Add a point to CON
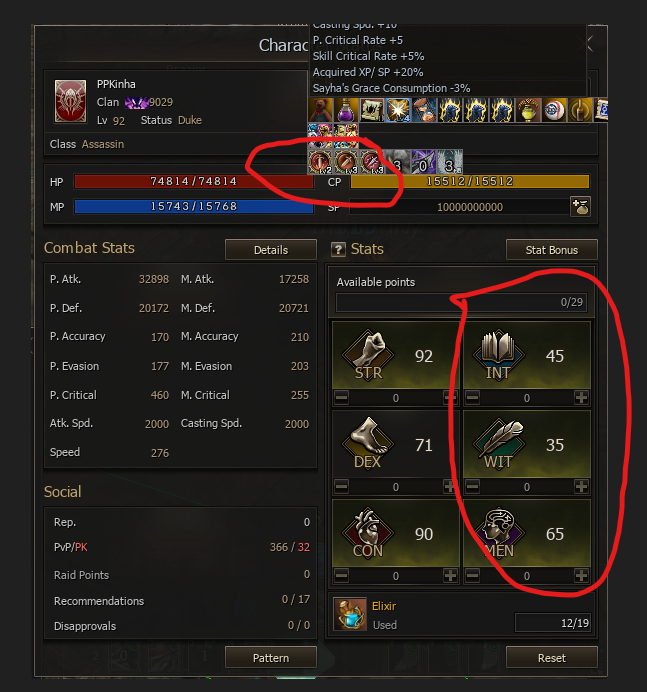Screen dimensions: 647x692 tap(450, 575)
